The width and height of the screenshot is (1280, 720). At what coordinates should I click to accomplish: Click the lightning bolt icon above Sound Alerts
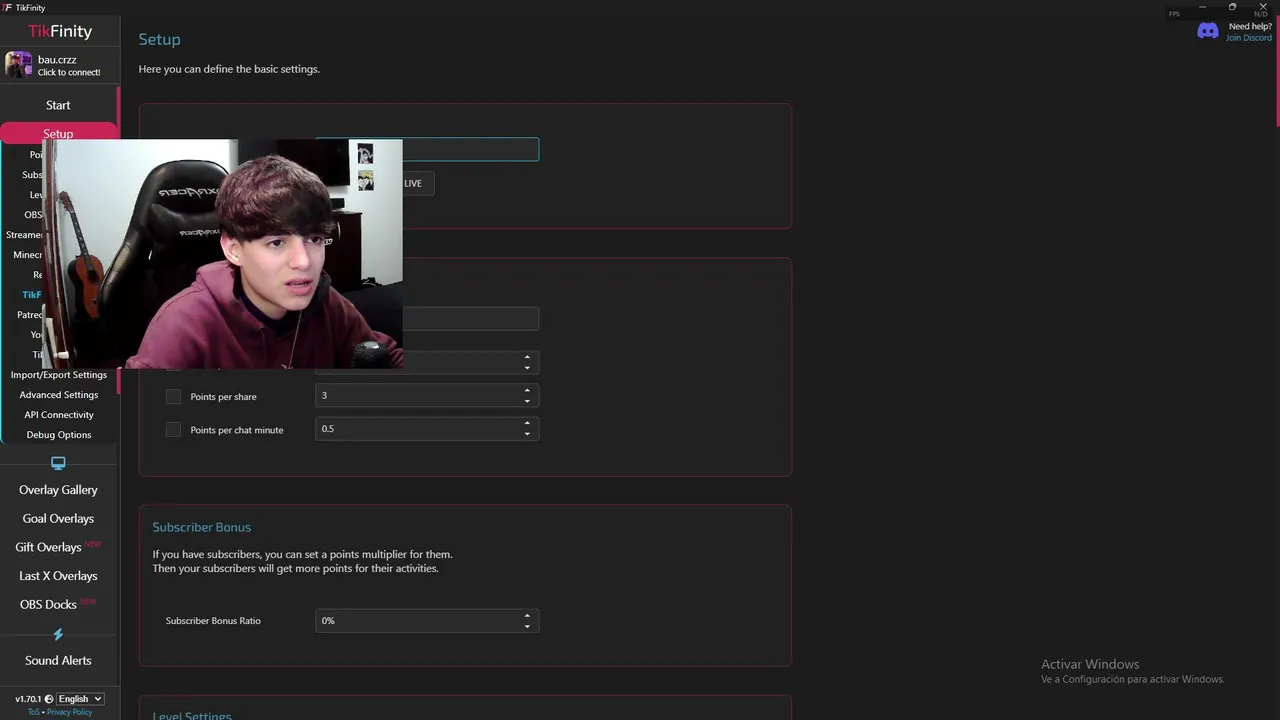coord(58,634)
